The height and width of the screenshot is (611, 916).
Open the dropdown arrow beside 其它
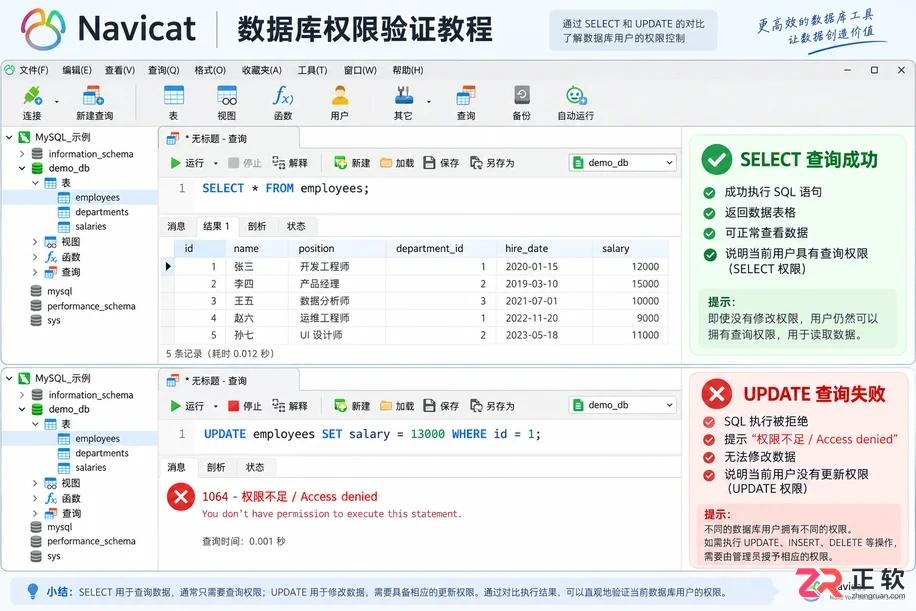coord(428,102)
